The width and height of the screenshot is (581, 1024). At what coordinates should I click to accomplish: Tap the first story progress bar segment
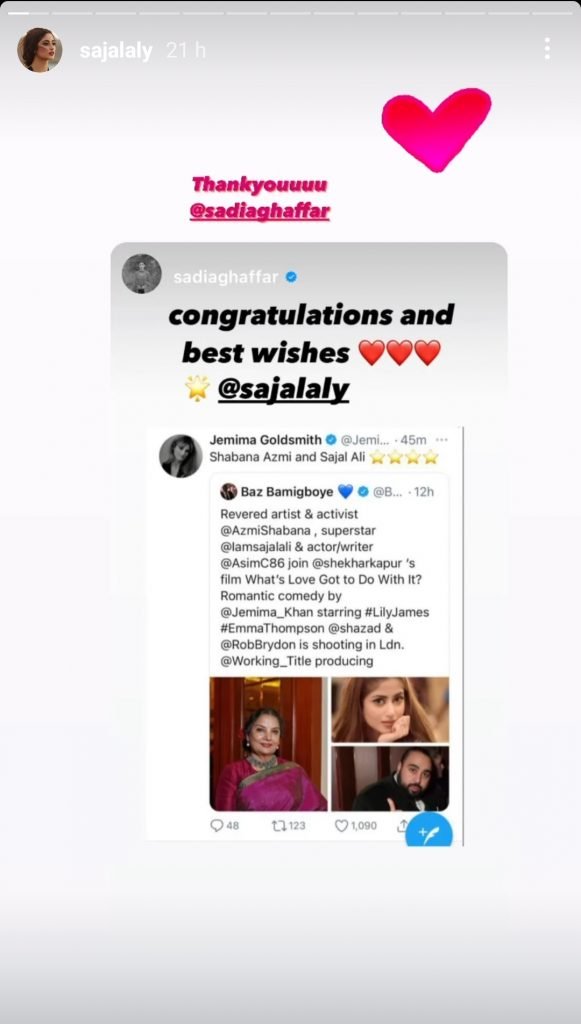pyautogui.click(x=27, y=13)
